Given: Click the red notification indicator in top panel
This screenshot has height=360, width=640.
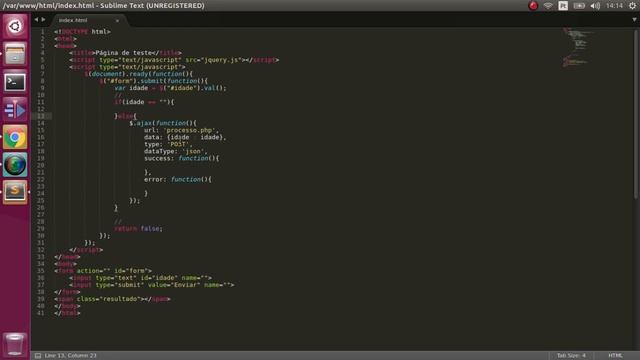Looking at the screenshot, I should [x=533, y=6].
